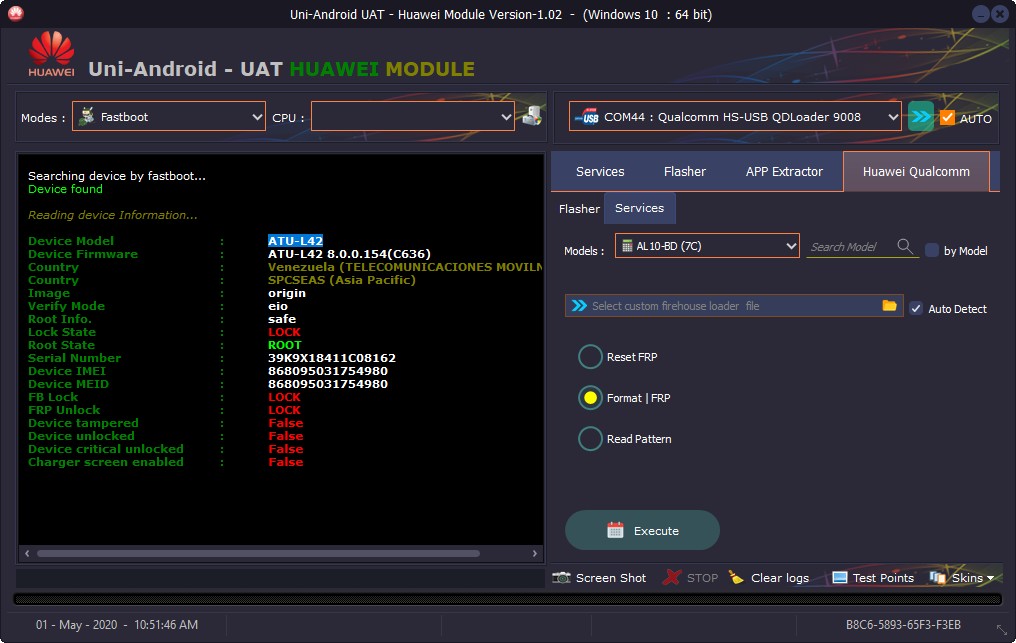Click the serial number 39K9X18411C08162
The width and height of the screenshot is (1016, 643).
(332, 358)
